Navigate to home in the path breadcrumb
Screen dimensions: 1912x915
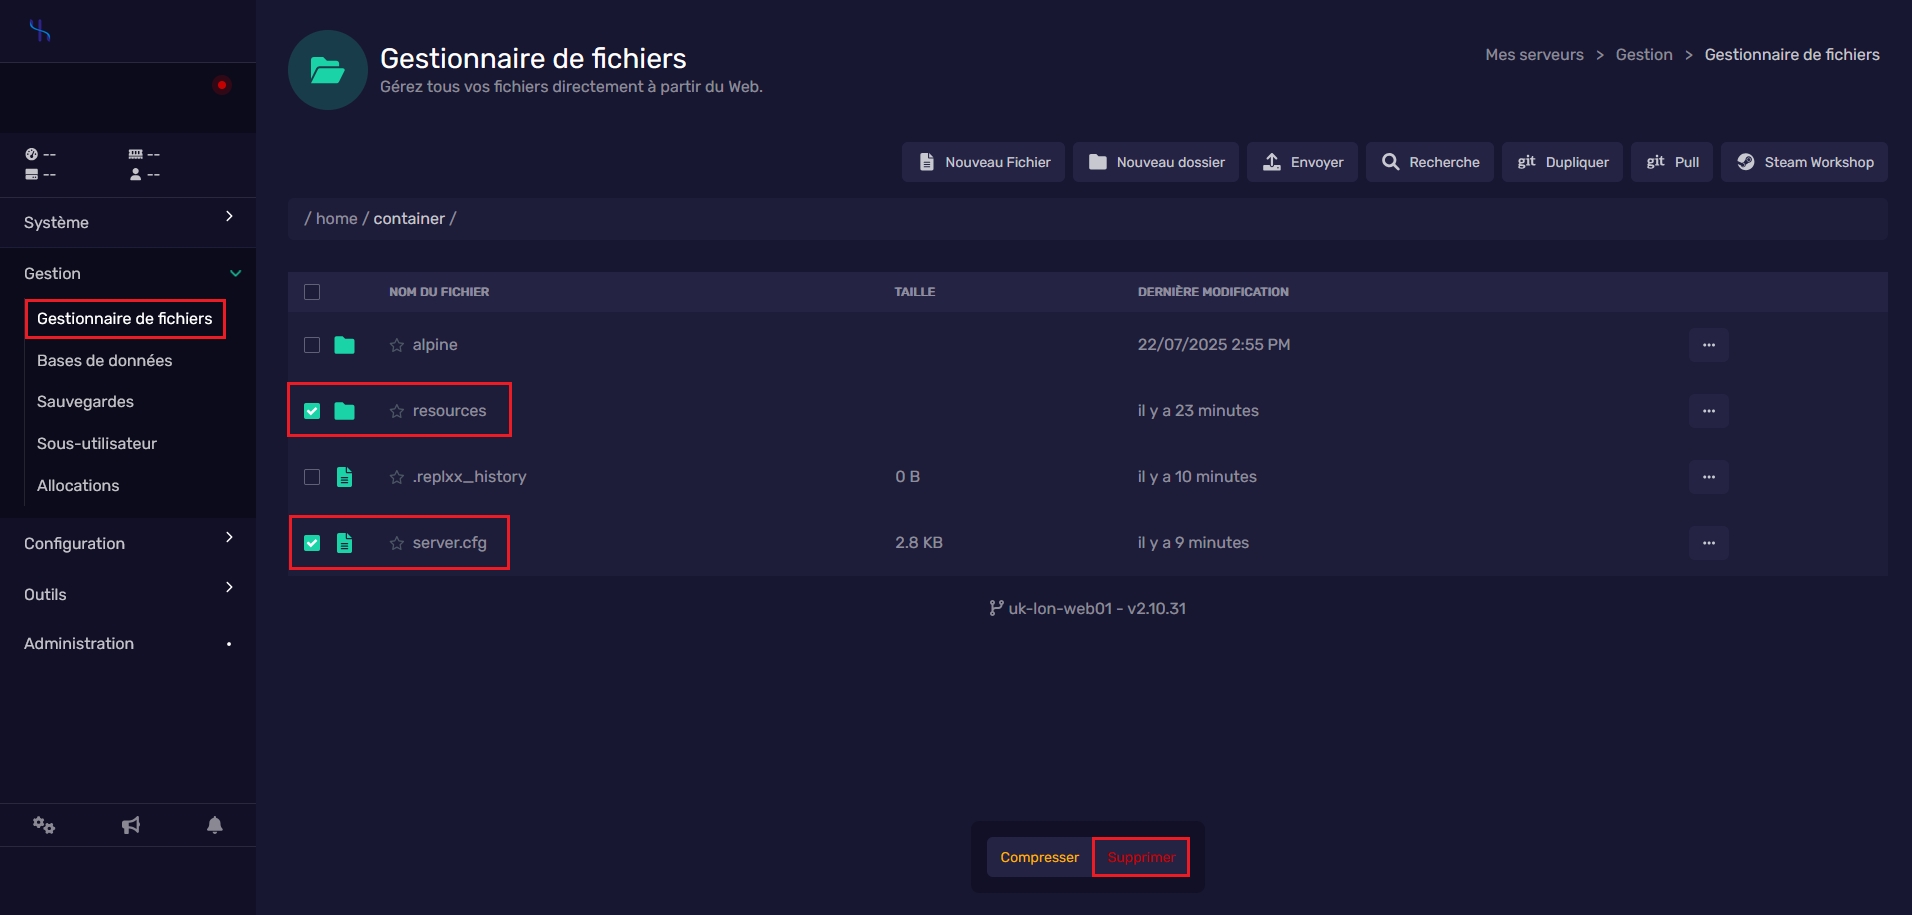tap(336, 218)
